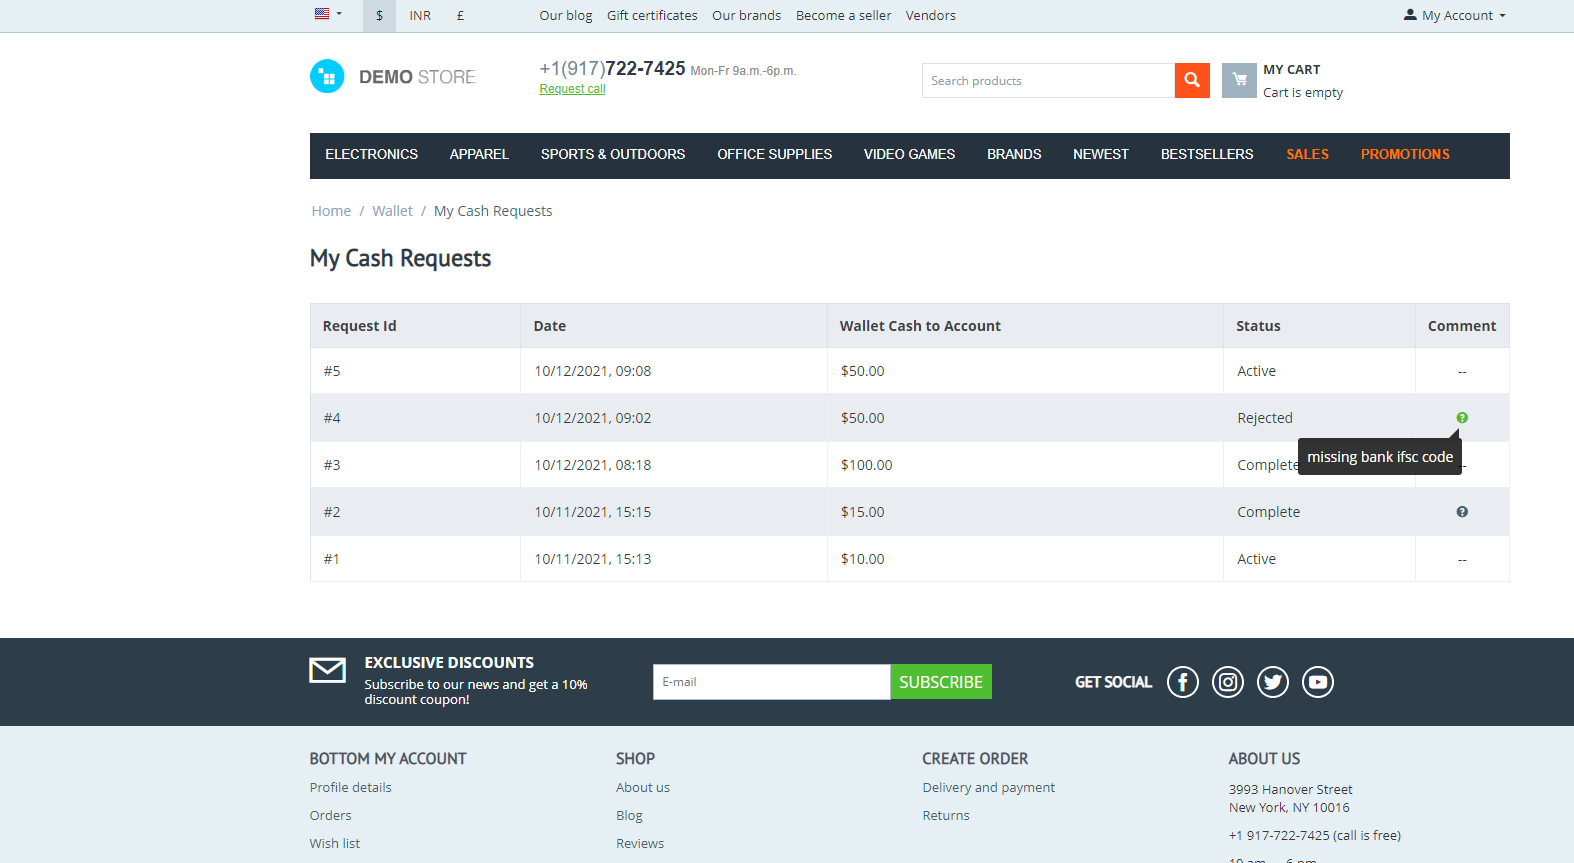Click Become a seller link
Image resolution: width=1574 pixels, height=863 pixels.
tap(844, 15)
